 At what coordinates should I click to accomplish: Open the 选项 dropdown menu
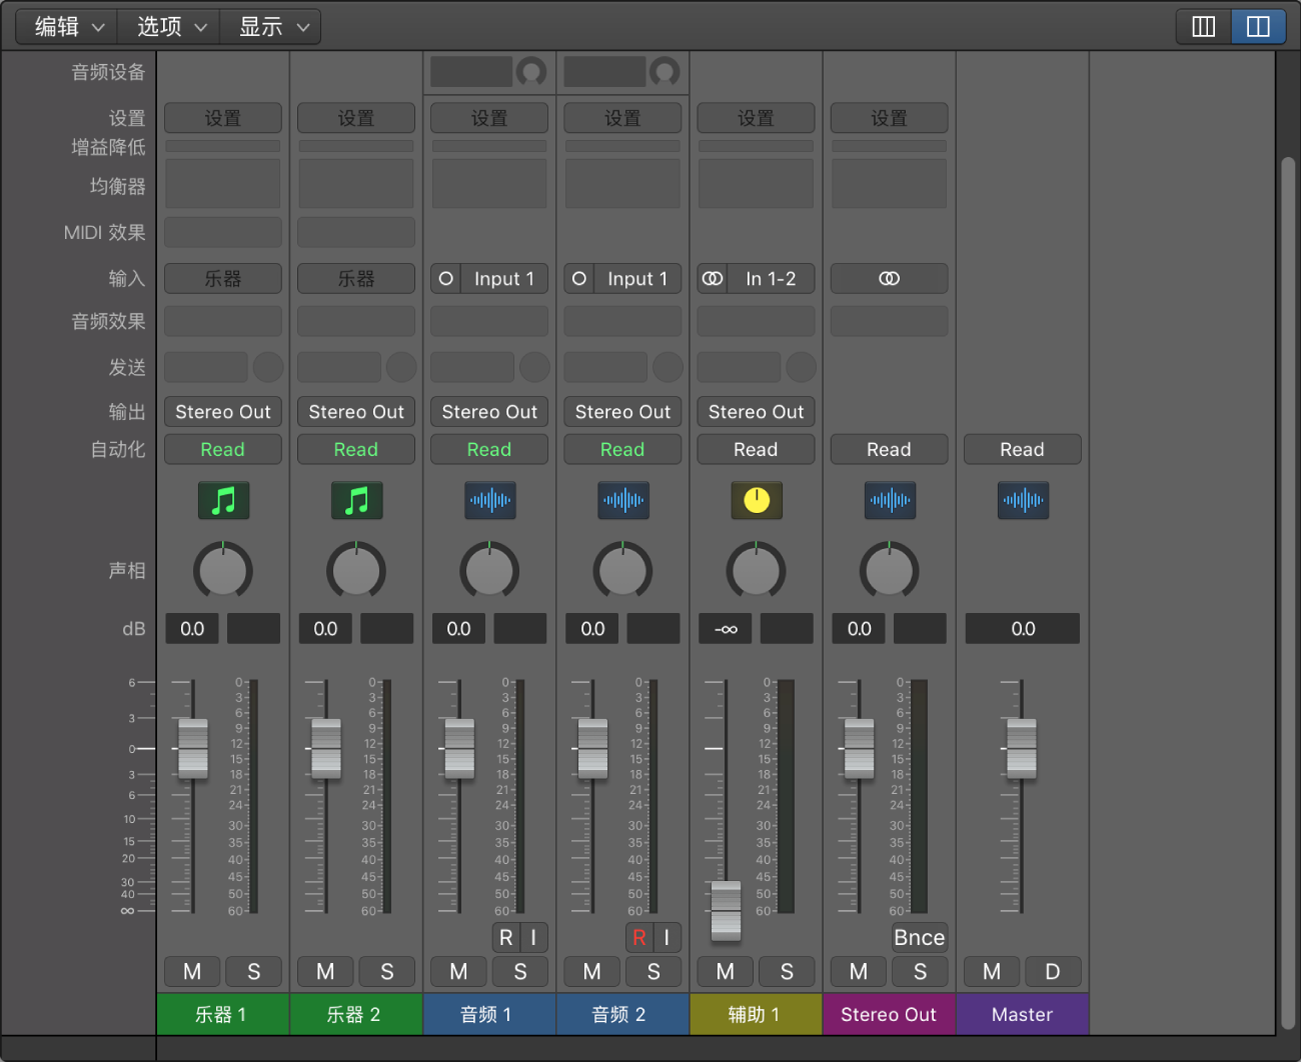[x=170, y=27]
